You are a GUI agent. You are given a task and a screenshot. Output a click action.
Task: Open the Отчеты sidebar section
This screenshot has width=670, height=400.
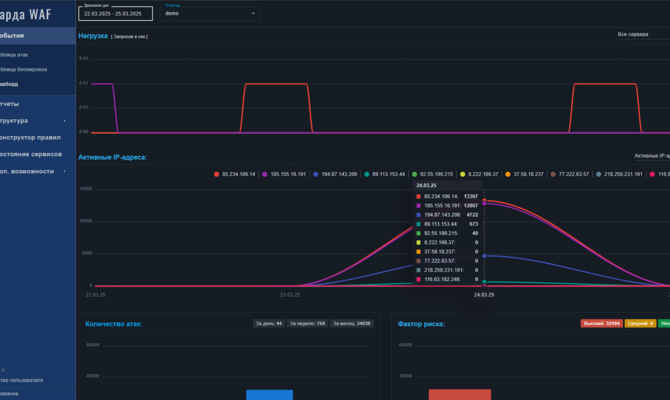pos(9,104)
